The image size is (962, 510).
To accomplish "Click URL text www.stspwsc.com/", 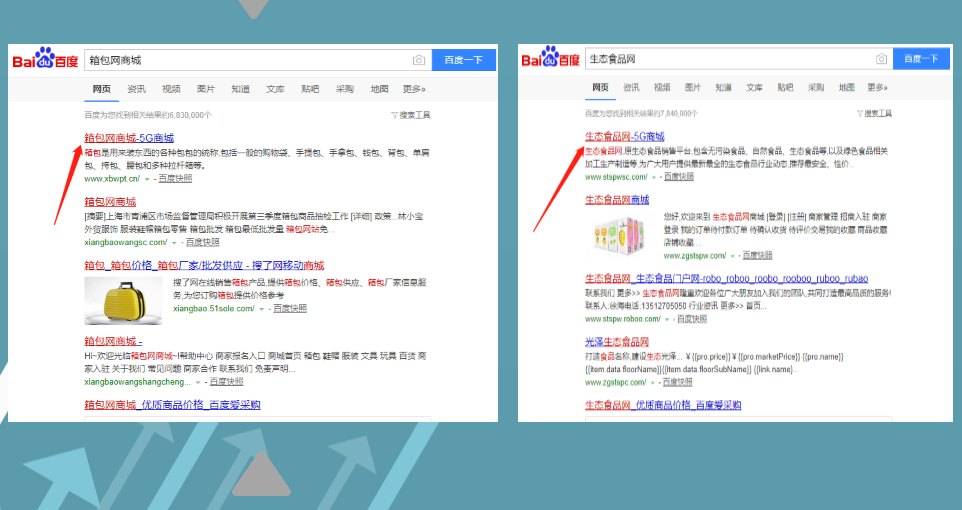I will (616, 177).
